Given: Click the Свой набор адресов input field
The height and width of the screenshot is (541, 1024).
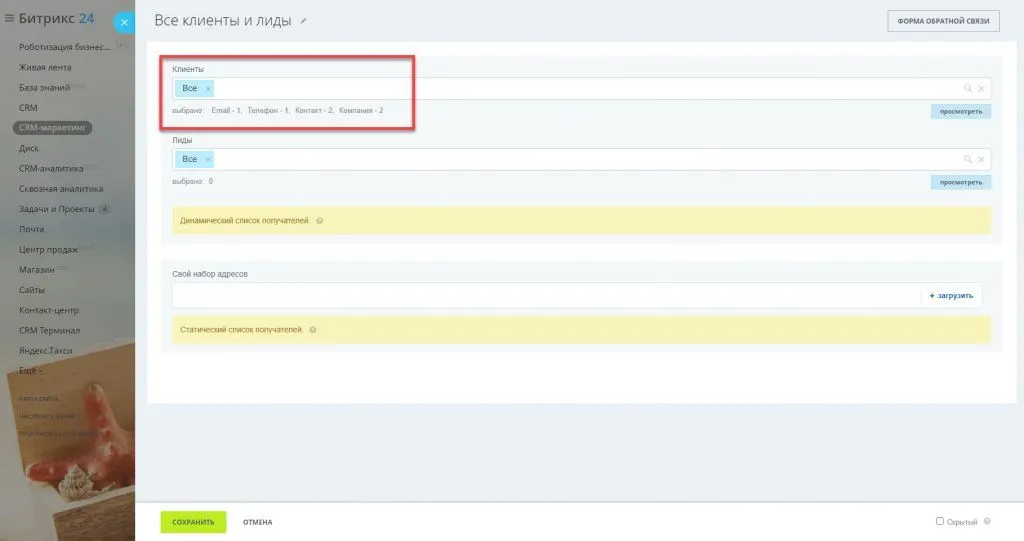Looking at the screenshot, I should [545, 296].
